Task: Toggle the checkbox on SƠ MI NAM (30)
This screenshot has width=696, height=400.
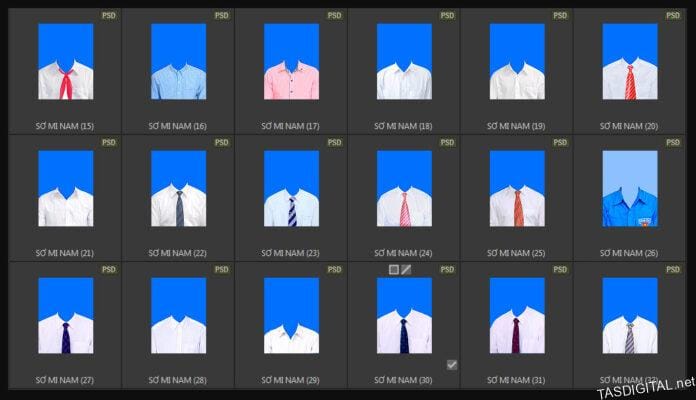Action: 451,365
